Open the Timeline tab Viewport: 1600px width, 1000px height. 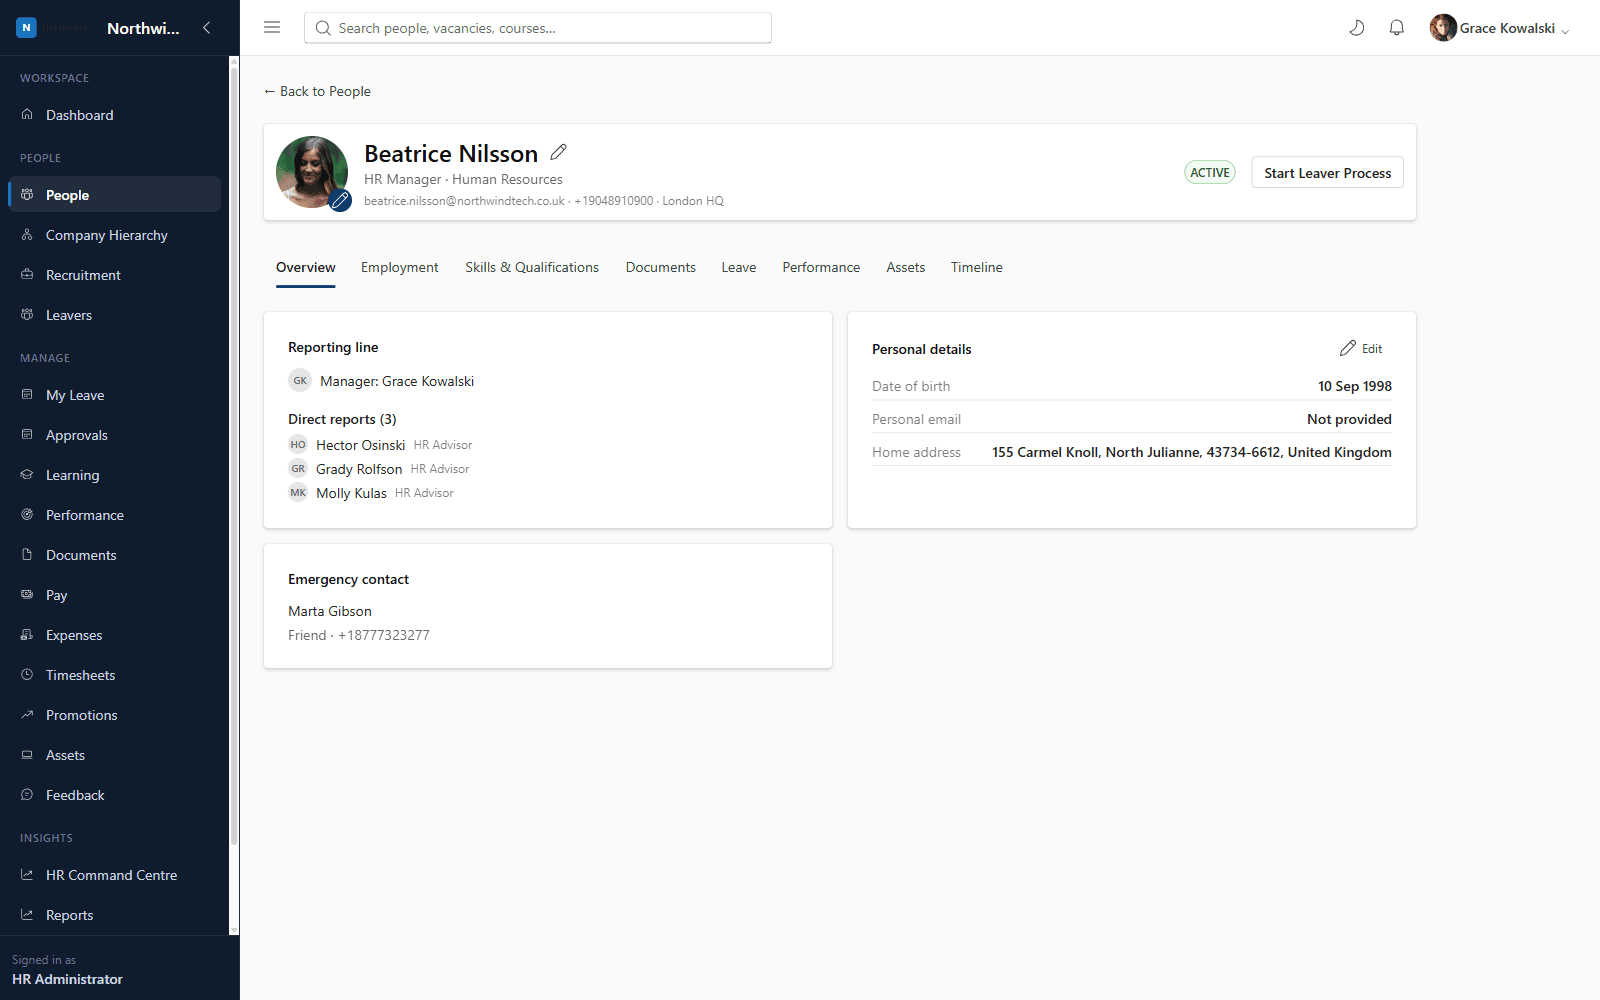(x=977, y=267)
